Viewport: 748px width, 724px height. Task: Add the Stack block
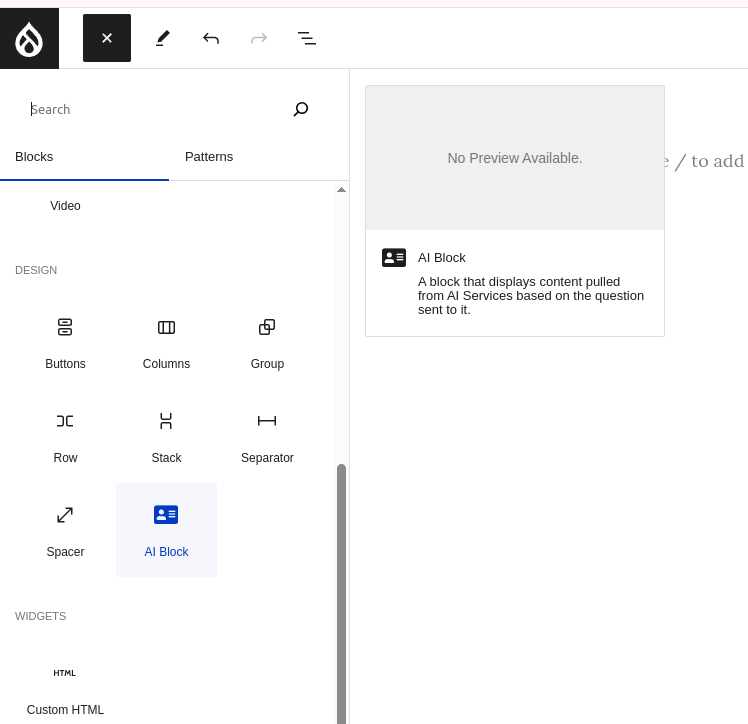(x=166, y=436)
